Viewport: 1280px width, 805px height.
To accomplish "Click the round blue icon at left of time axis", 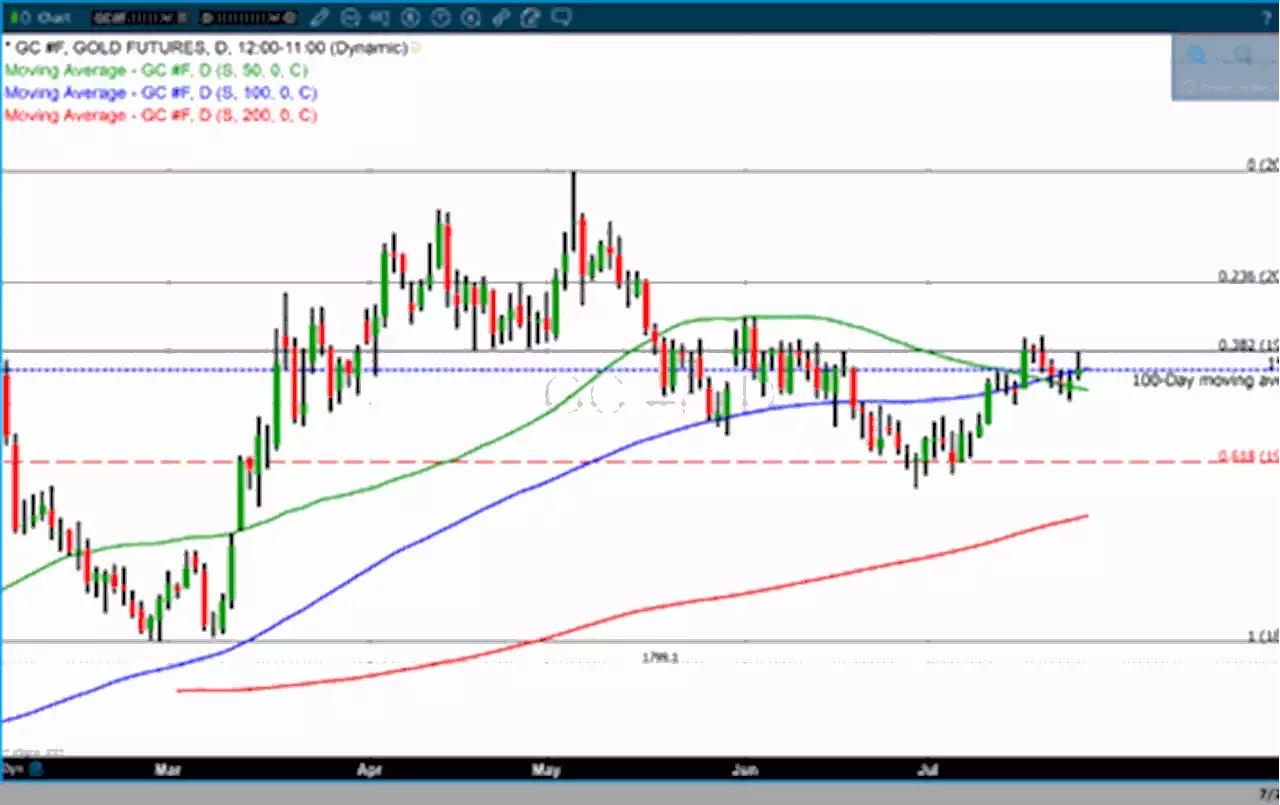I will (x=36, y=770).
